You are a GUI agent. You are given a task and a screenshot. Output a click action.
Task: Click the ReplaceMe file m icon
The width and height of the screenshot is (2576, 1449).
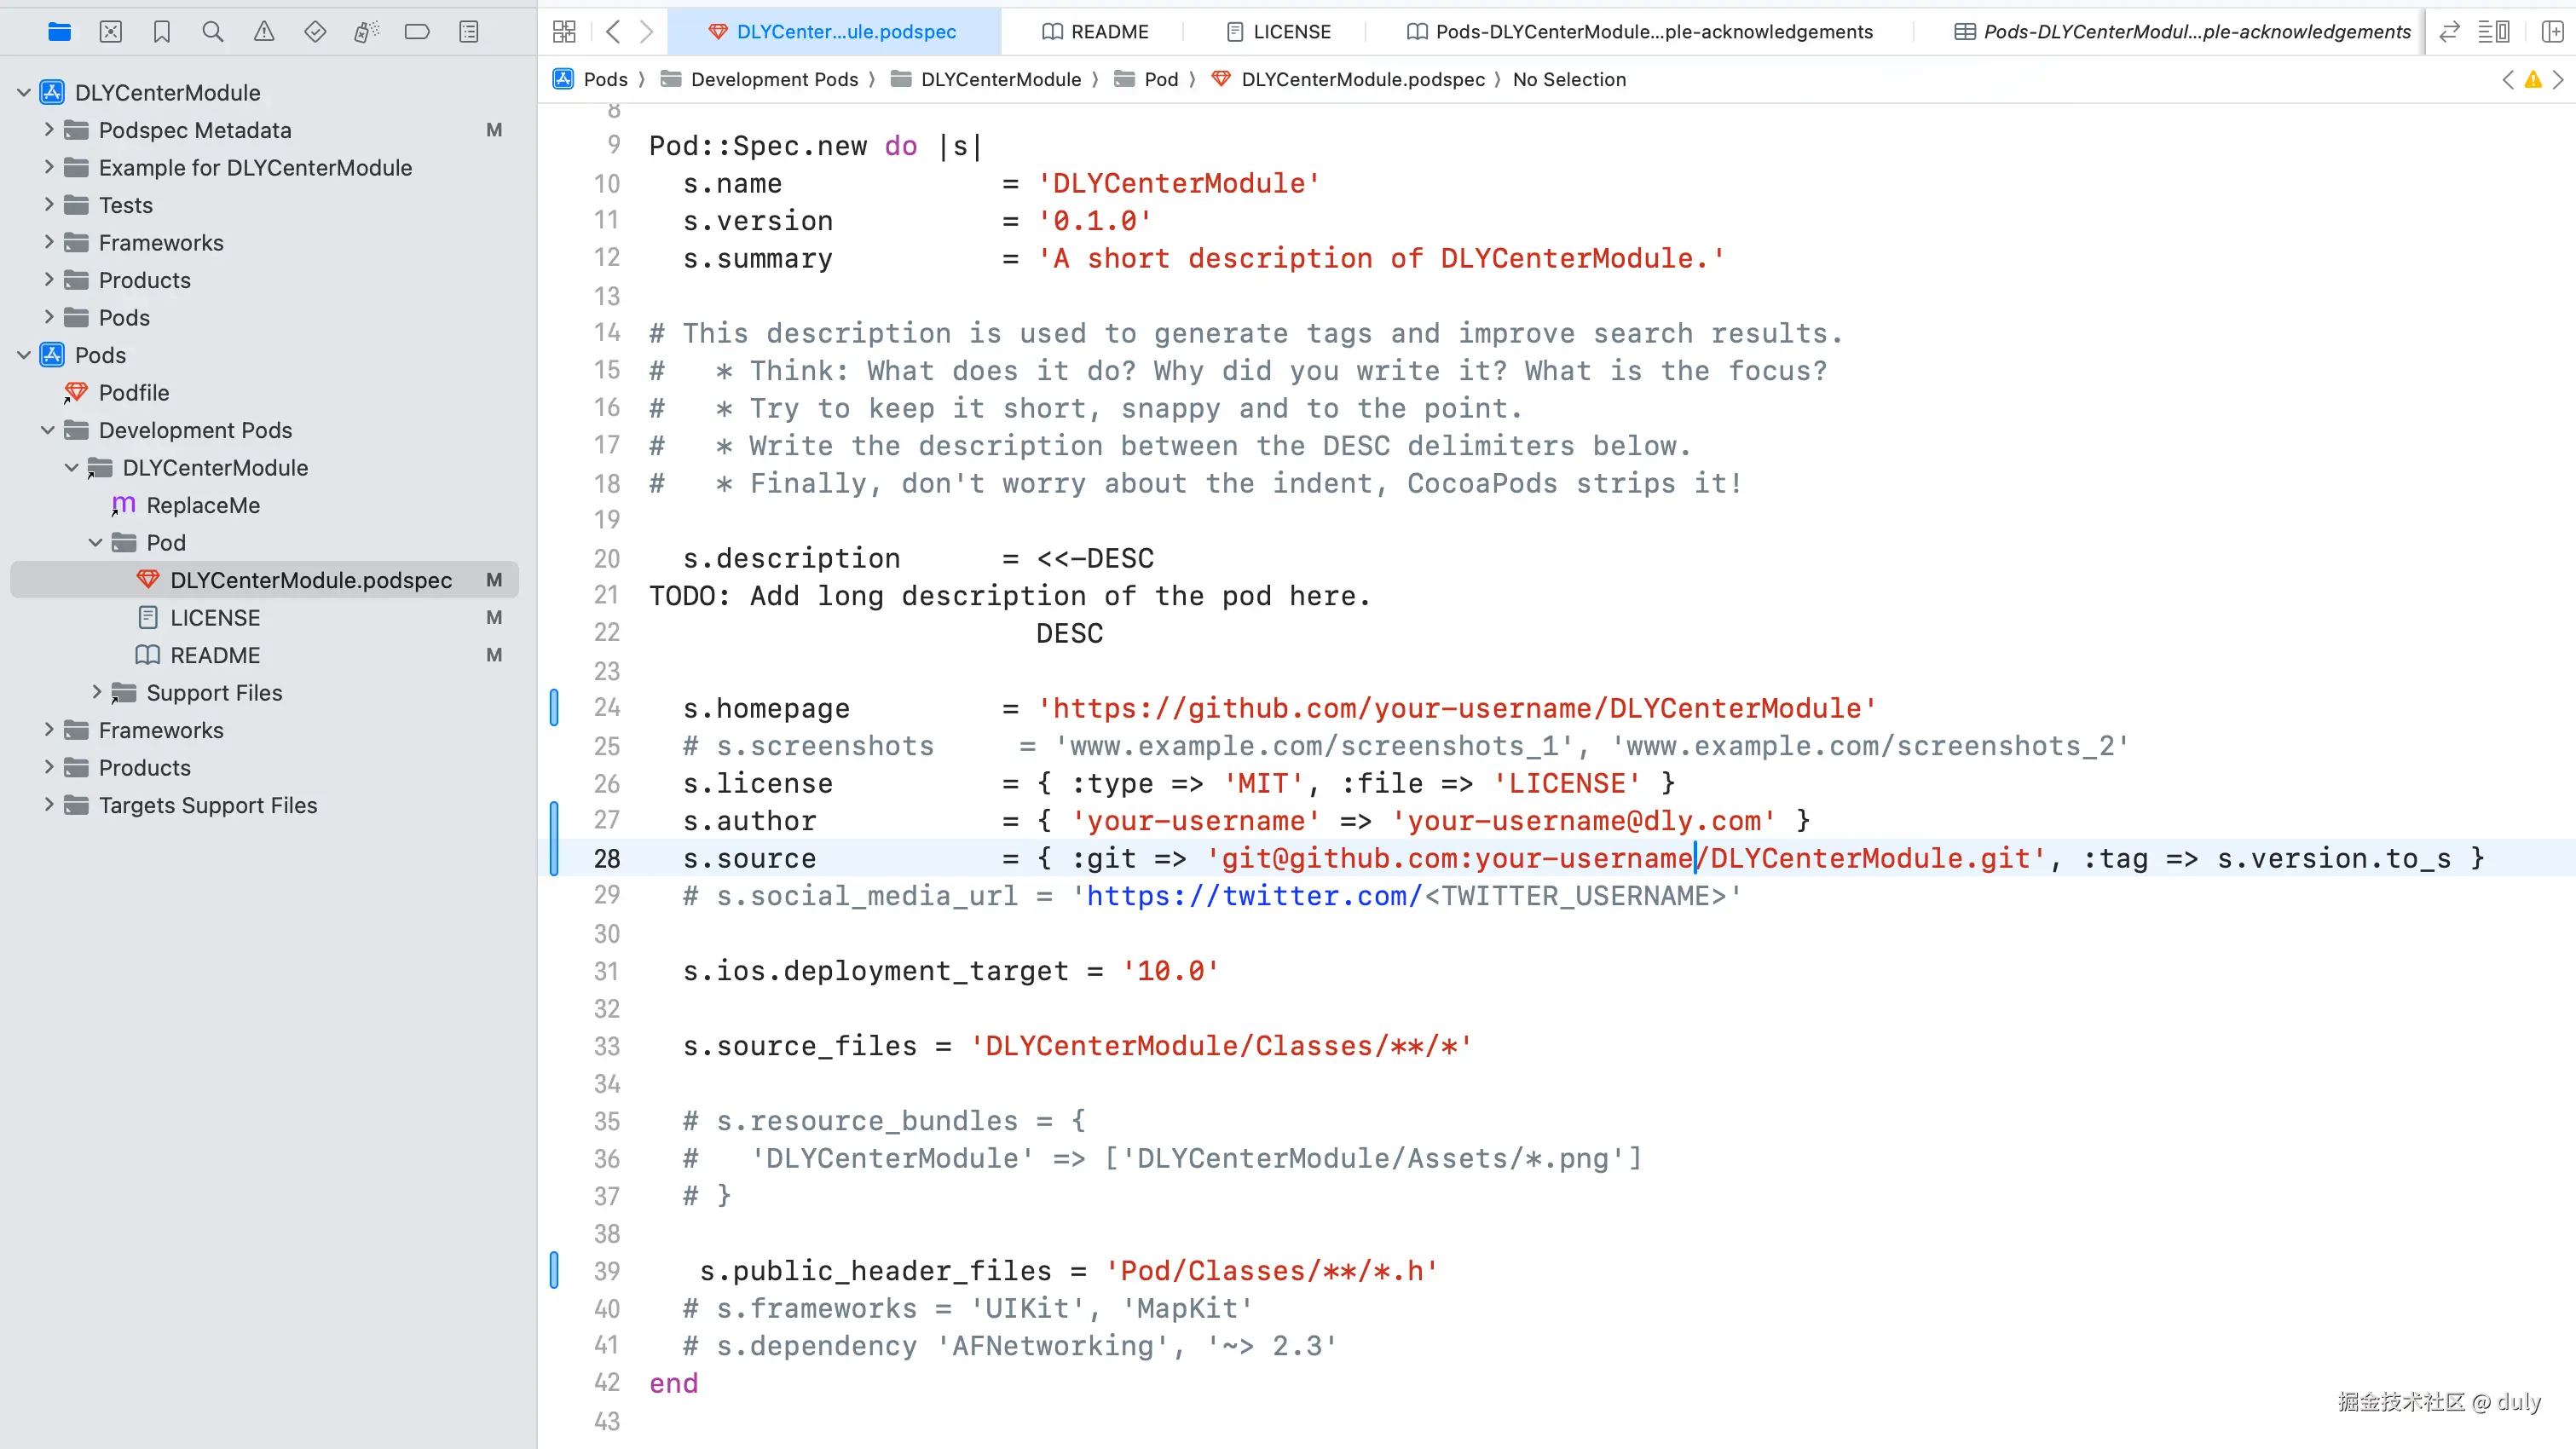(x=123, y=505)
